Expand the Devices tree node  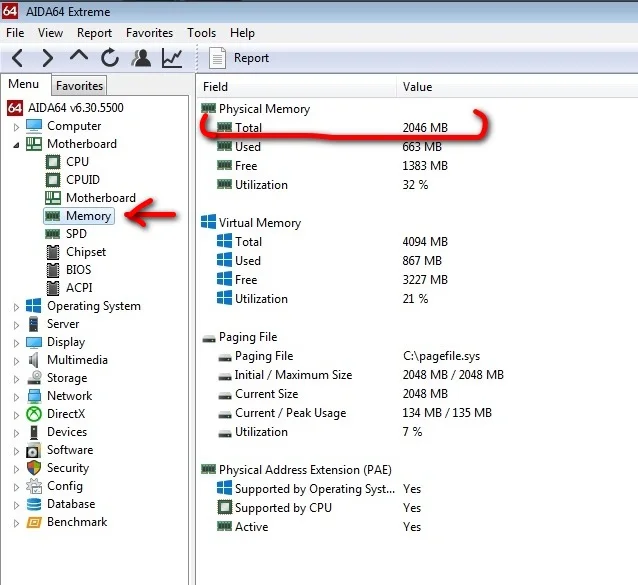pyautogui.click(x=16, y=433)
